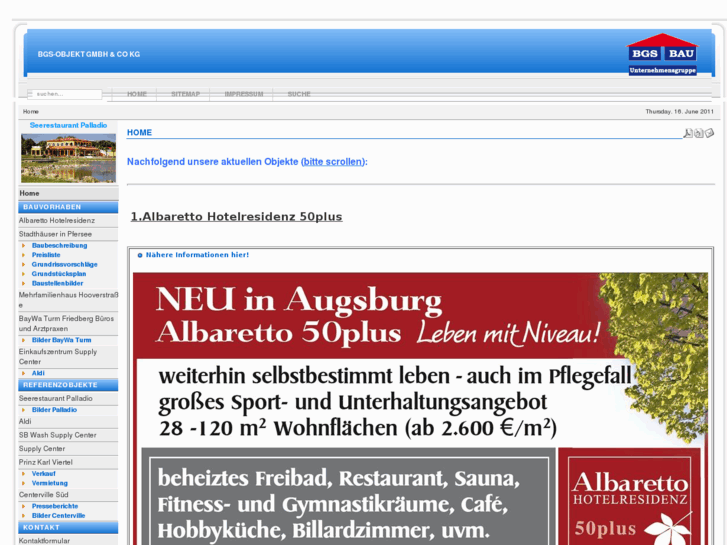Click the HOME page title
727x545 pixels.
140,133
